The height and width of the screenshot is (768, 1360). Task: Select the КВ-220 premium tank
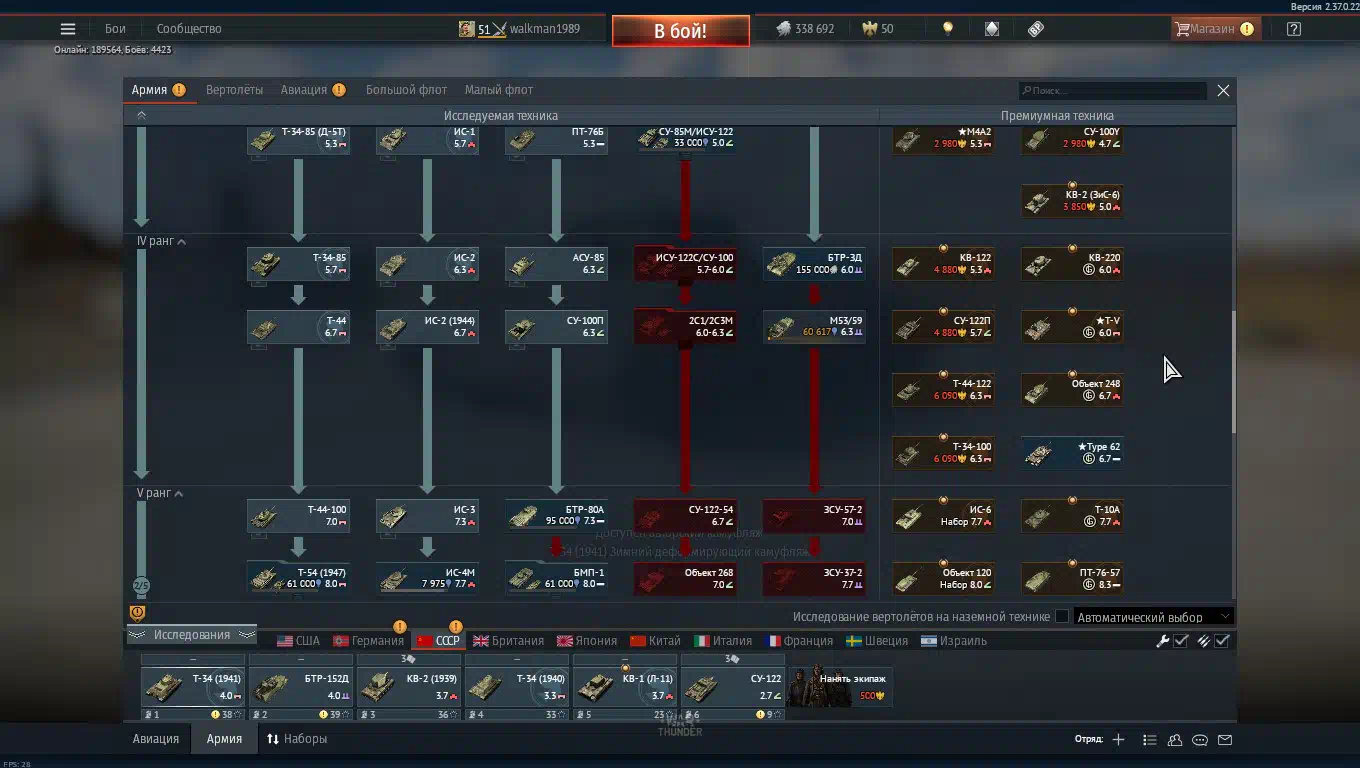pos(1072,264)
